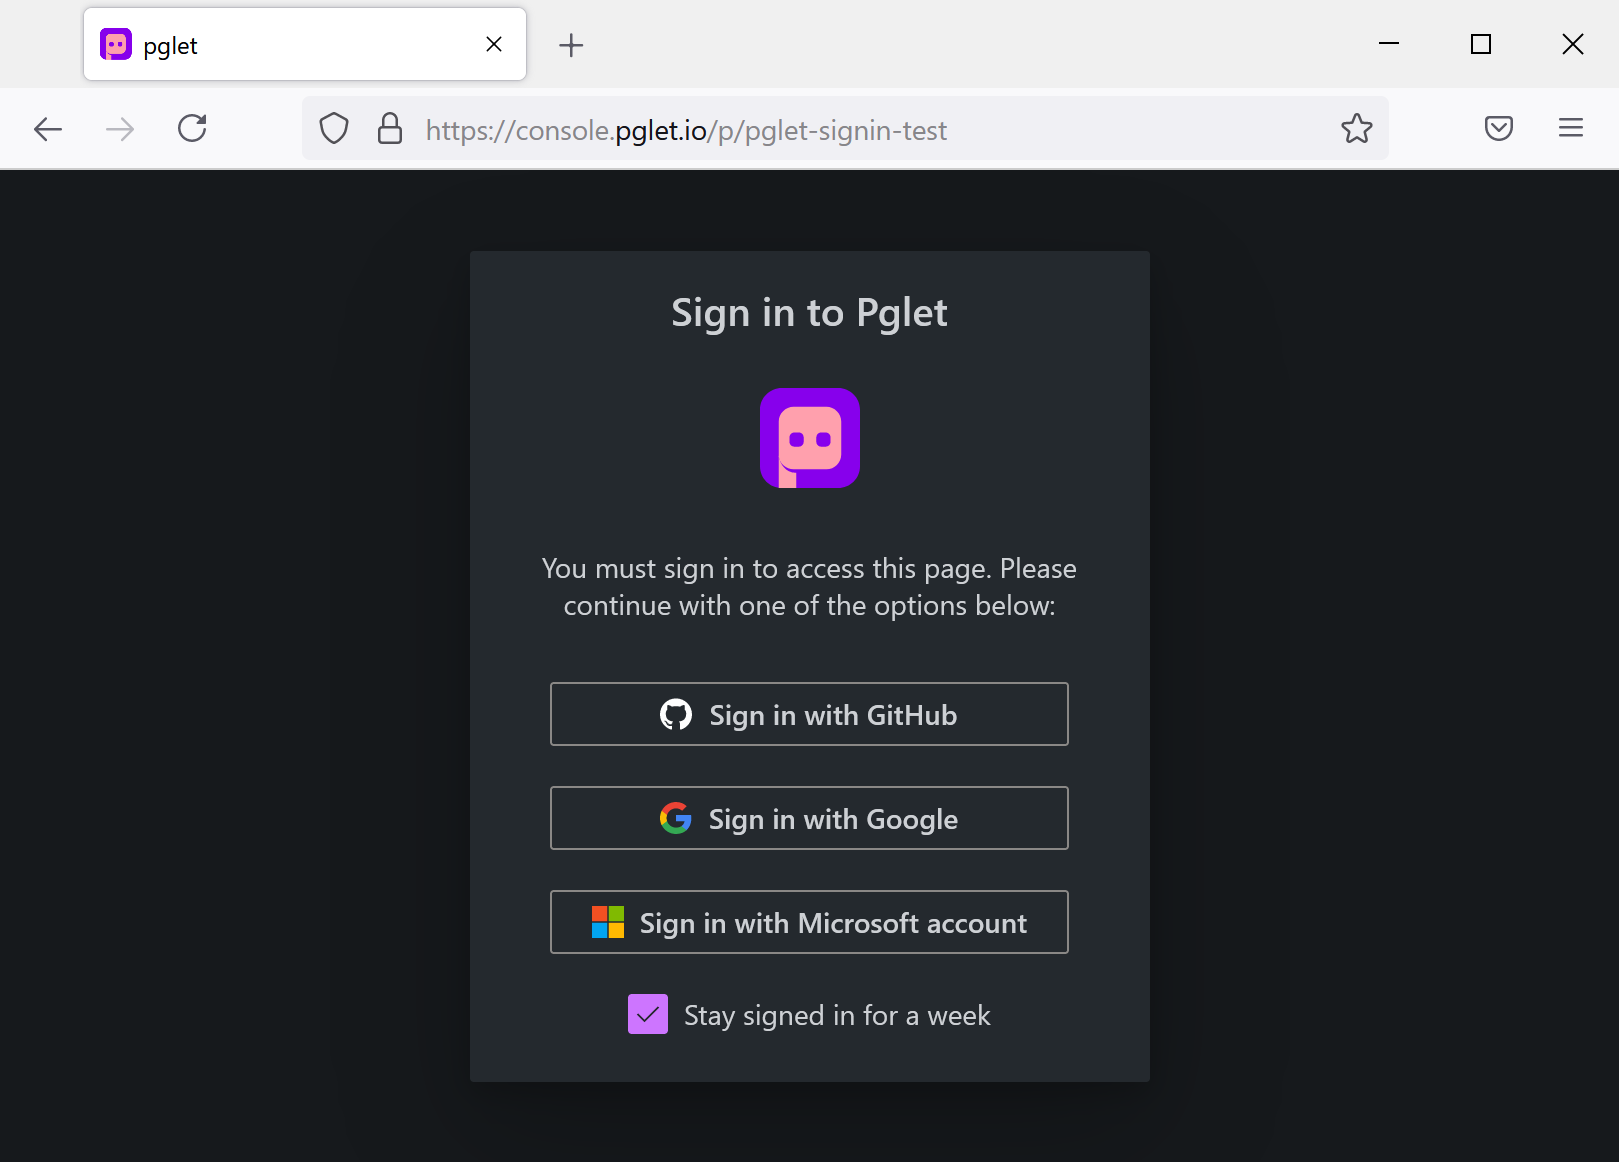Click the padlock site security icon
This screenshot has width=1619, height=1162.
pos(390,129)
